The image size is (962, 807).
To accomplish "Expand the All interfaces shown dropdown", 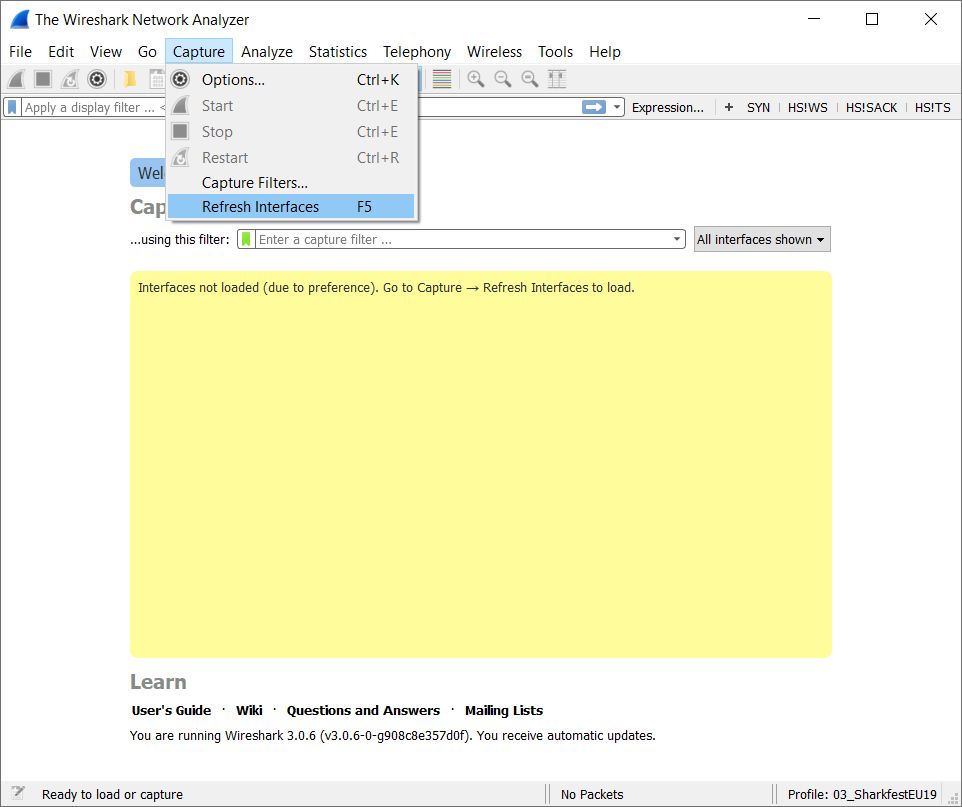I will [762, 240].
